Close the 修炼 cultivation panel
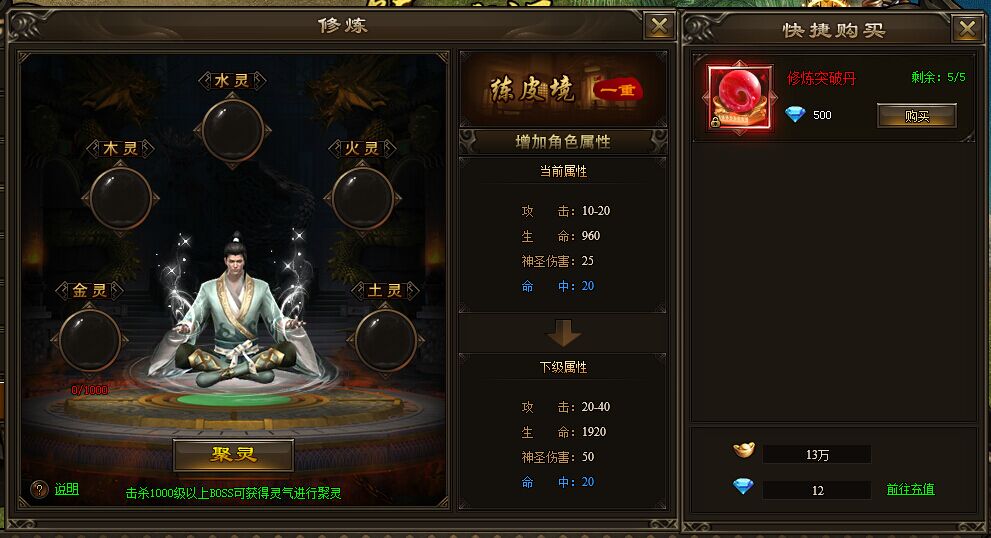Image resolution: width=991 pixels, height=538 pixels. point(659,26)
